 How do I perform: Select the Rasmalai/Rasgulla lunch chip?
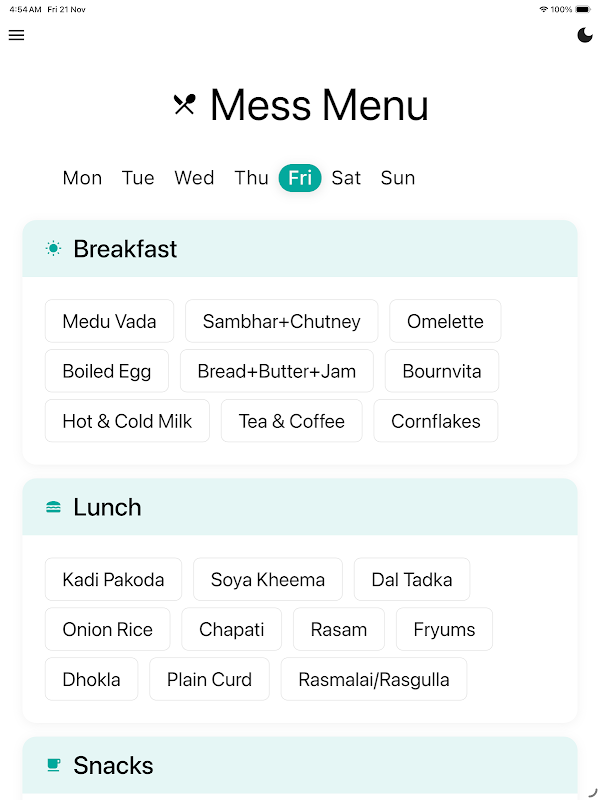coord(374,679)
